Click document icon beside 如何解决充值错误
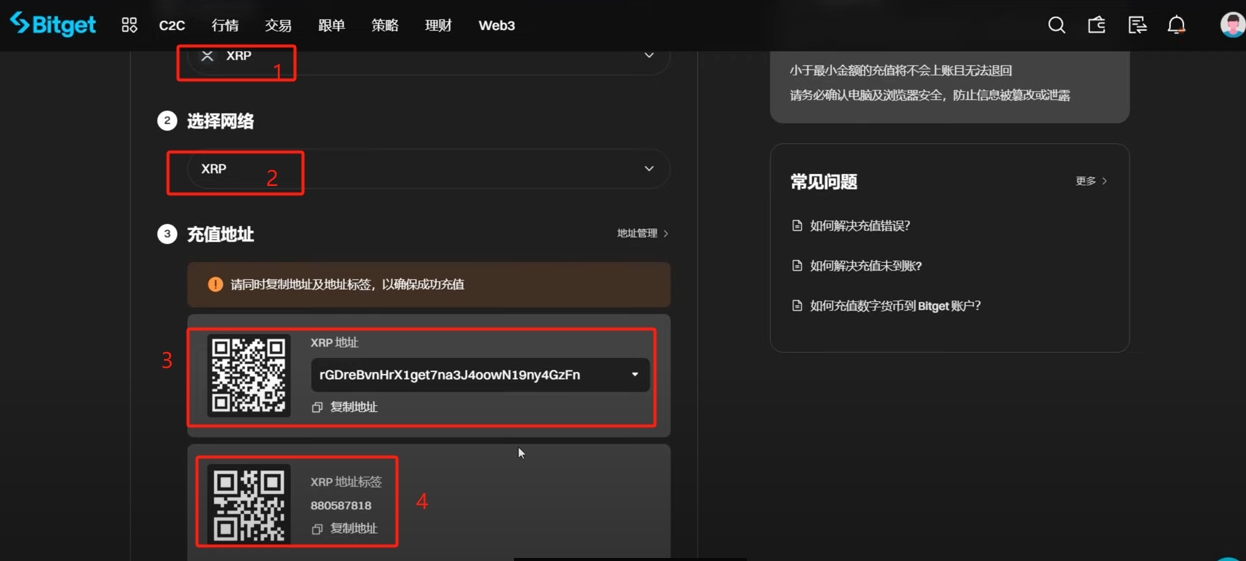 [x=797, y=226]
